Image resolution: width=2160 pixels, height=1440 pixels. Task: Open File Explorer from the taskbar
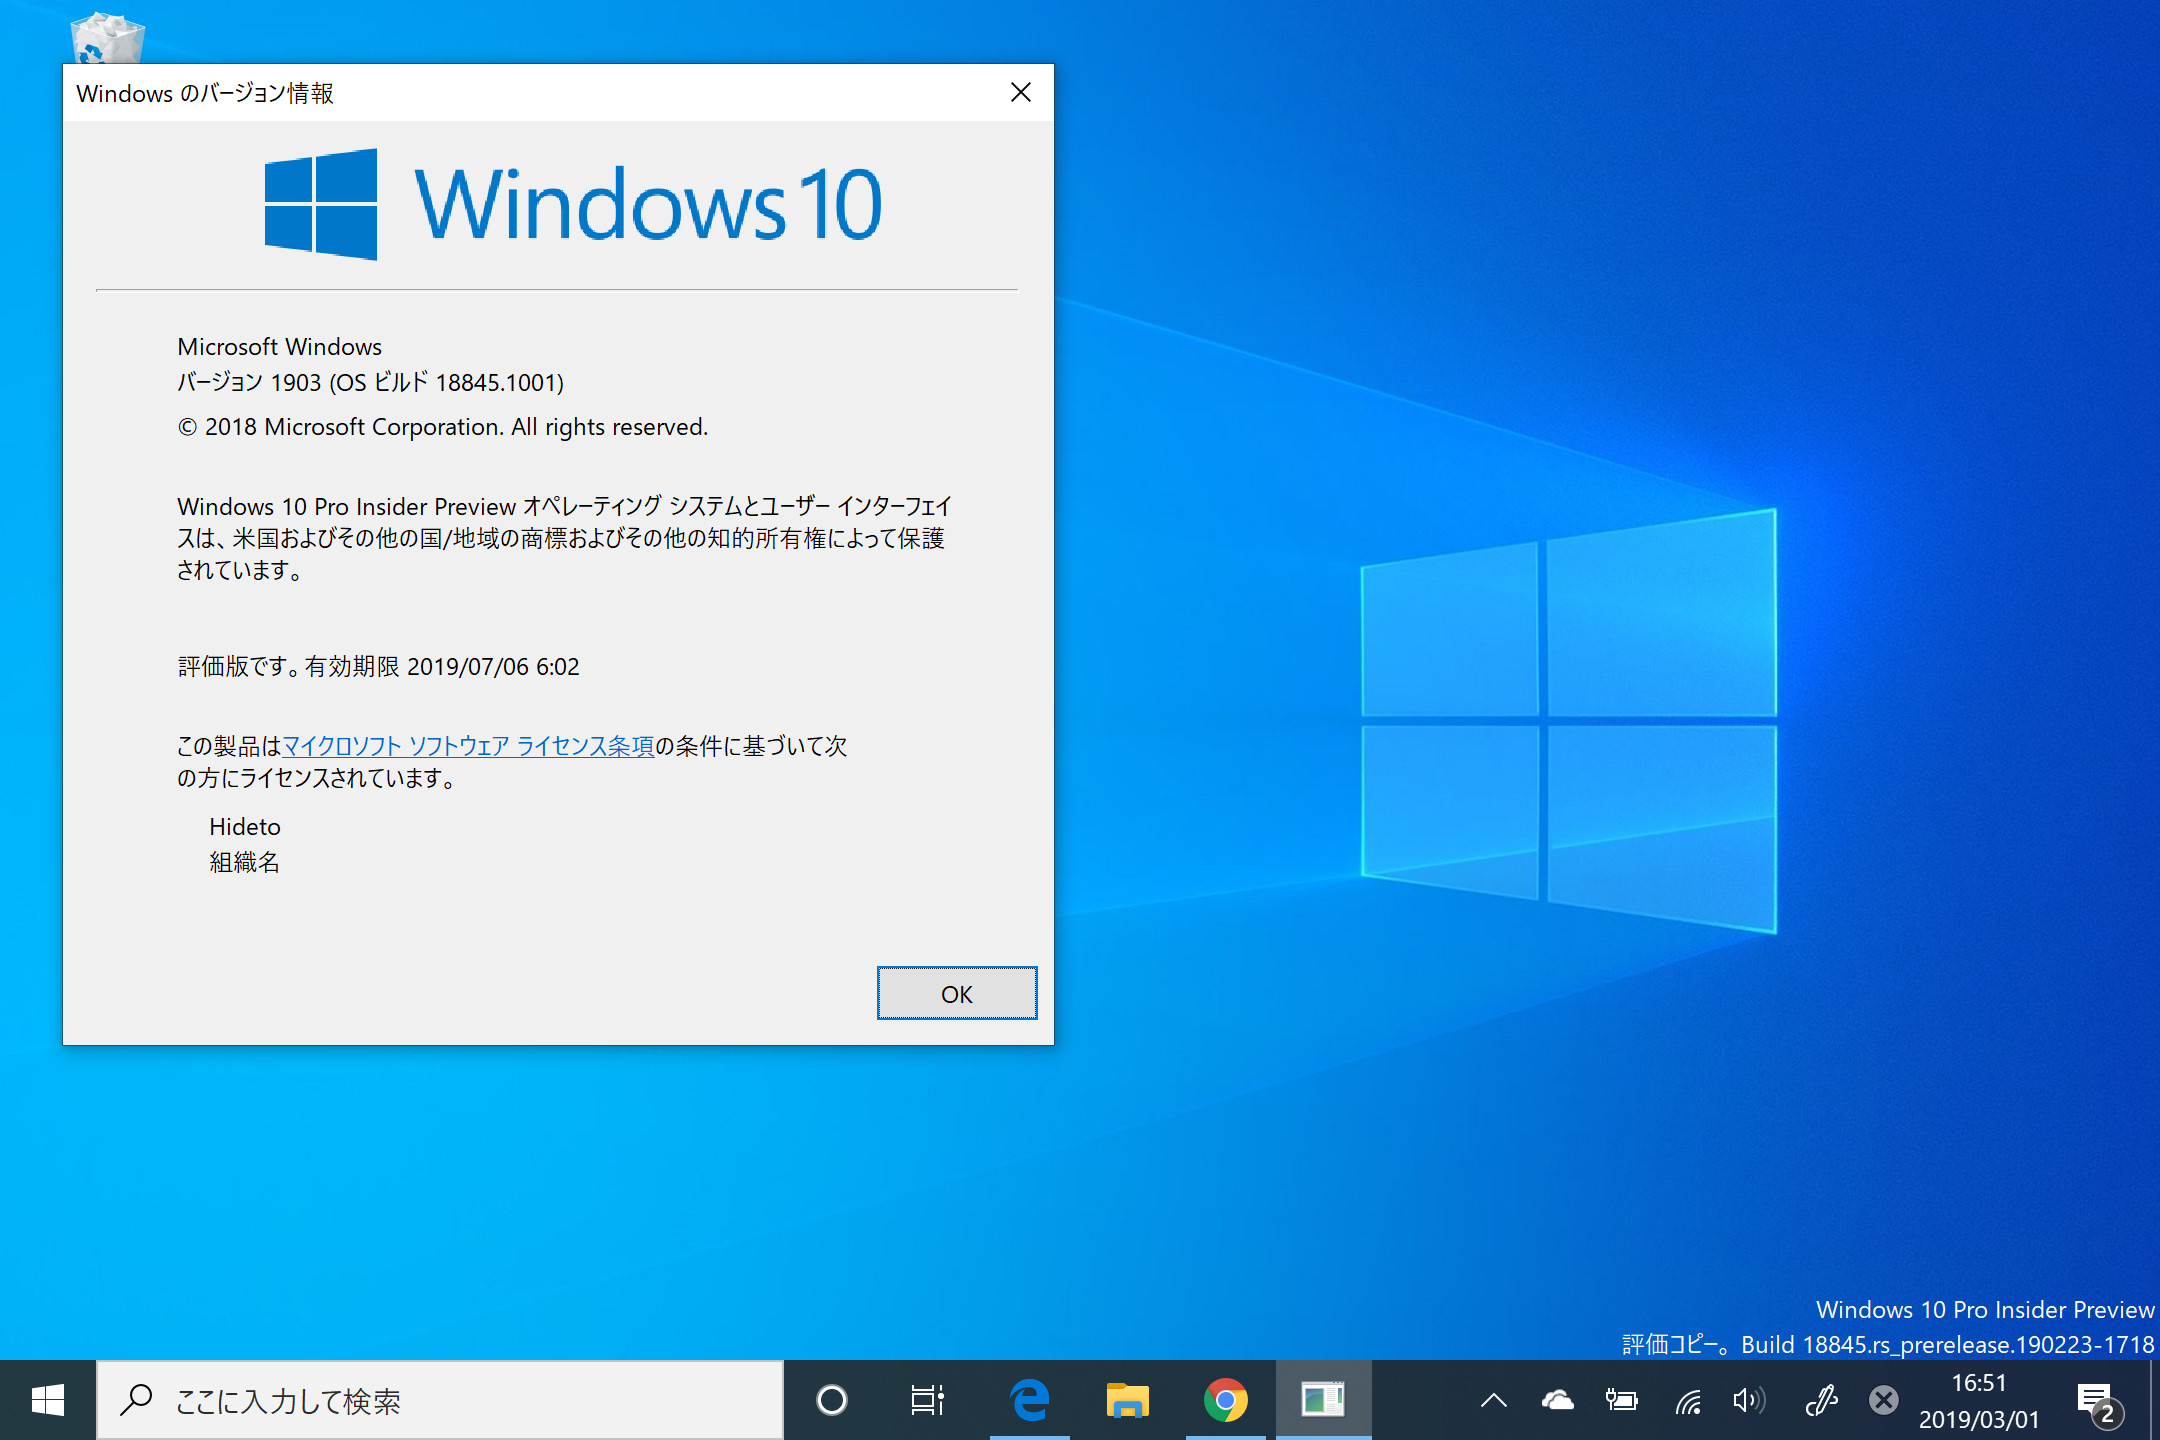click(x=1127, y=1400)
